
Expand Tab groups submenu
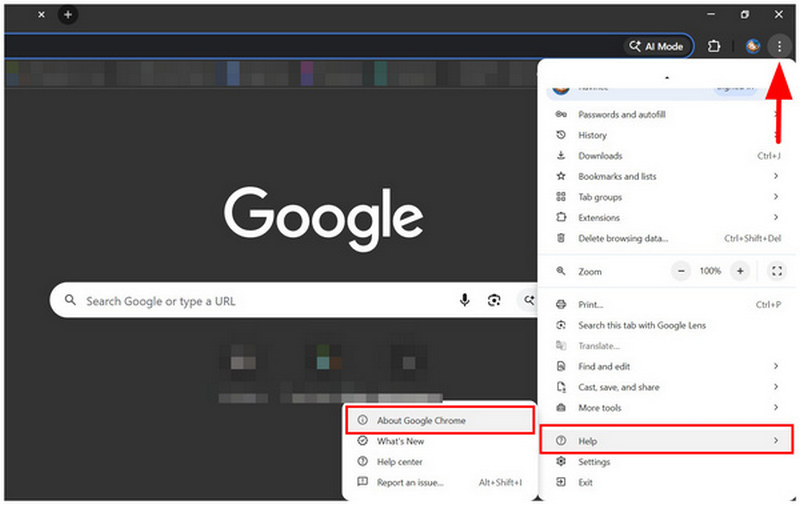(667, 197)
